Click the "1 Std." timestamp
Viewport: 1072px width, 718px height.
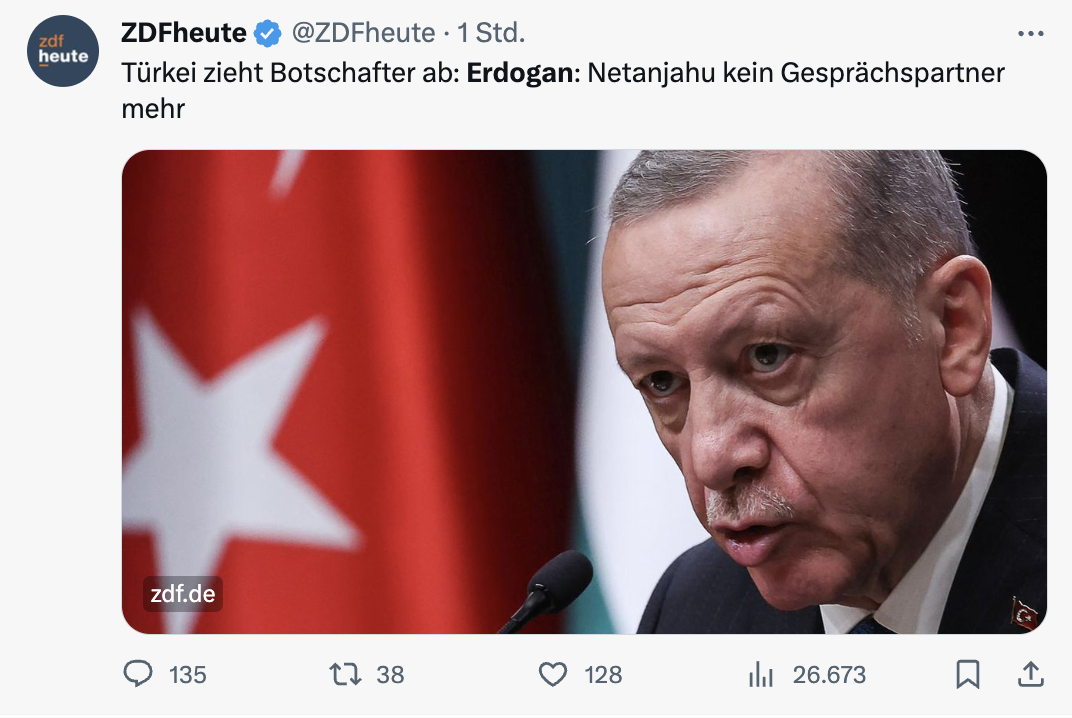pyautogui.click(x=491, y=33)
